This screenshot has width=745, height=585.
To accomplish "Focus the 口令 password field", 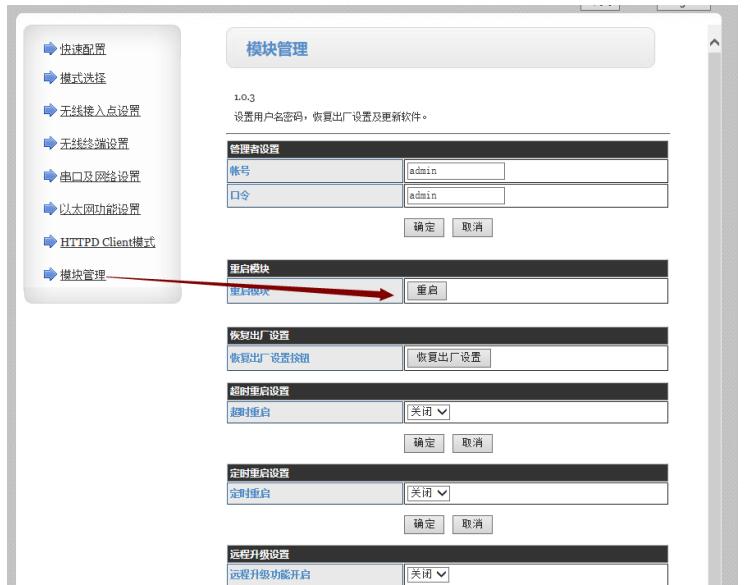I will point(455,196).
